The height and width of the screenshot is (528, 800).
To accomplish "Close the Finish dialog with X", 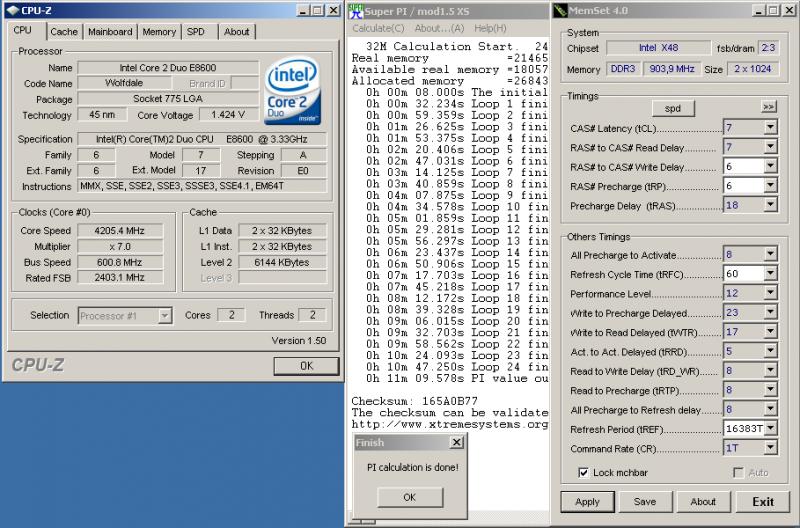I will 457,442.
